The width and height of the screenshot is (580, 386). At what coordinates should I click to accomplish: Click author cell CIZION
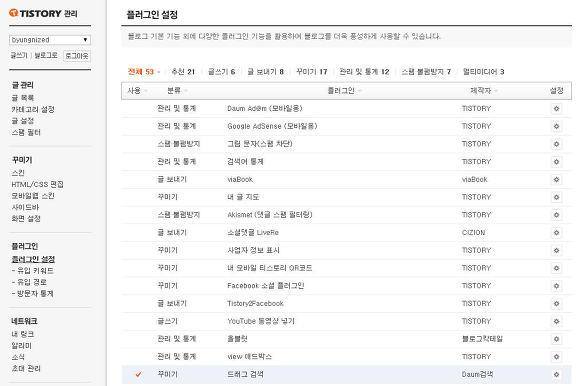click(473, 233)
